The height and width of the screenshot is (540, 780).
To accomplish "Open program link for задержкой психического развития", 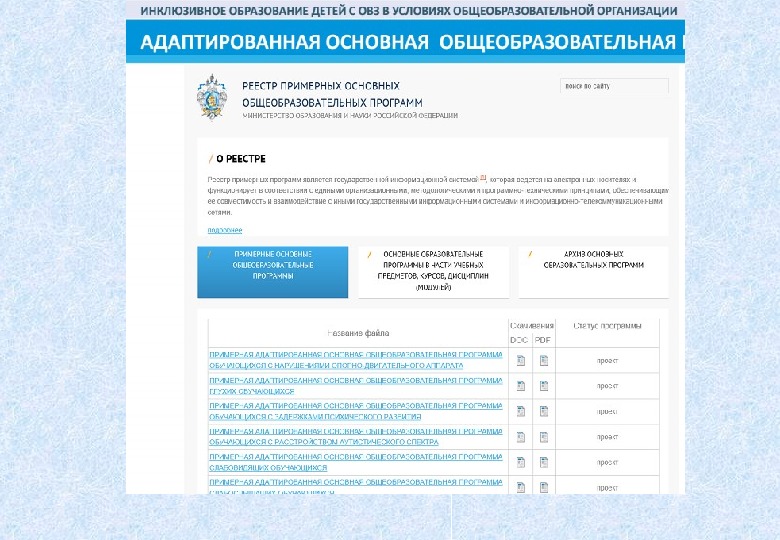I will point(356,411).
